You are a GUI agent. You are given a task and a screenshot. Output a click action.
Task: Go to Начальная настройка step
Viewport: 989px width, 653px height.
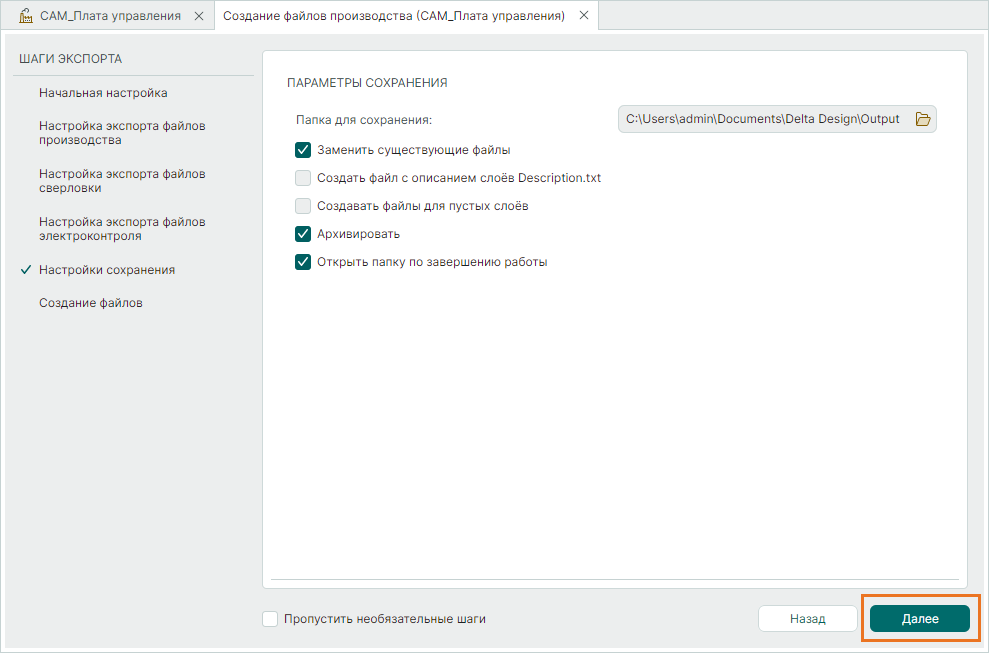pos(103,93)
